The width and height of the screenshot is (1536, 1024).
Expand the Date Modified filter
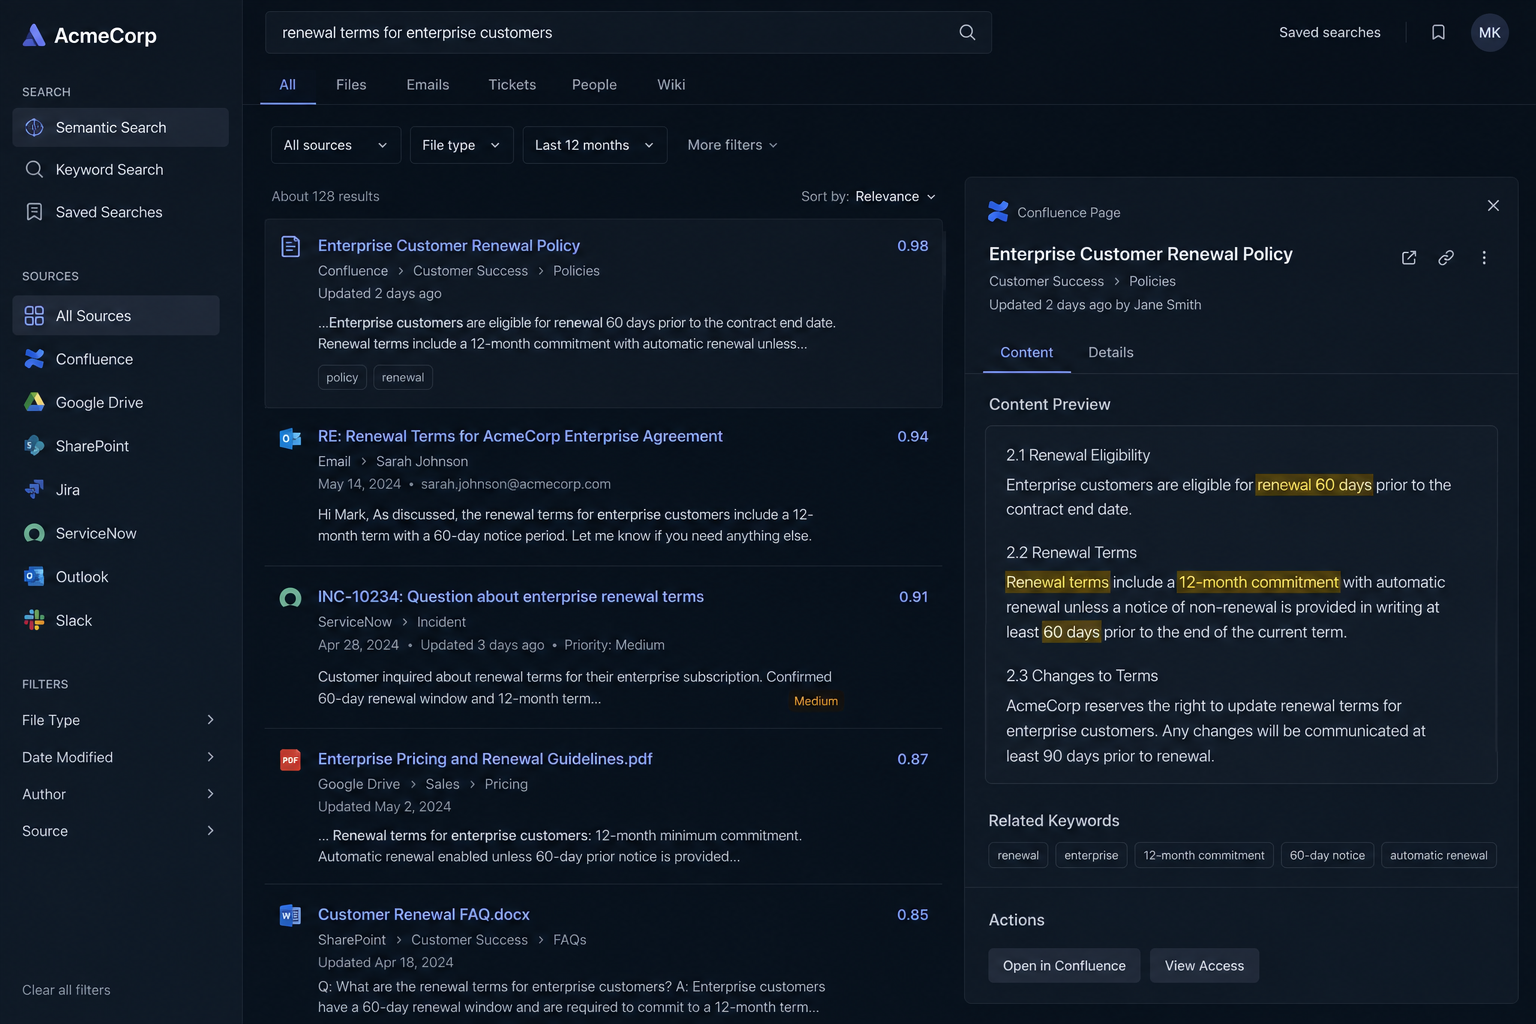(118, 757)
